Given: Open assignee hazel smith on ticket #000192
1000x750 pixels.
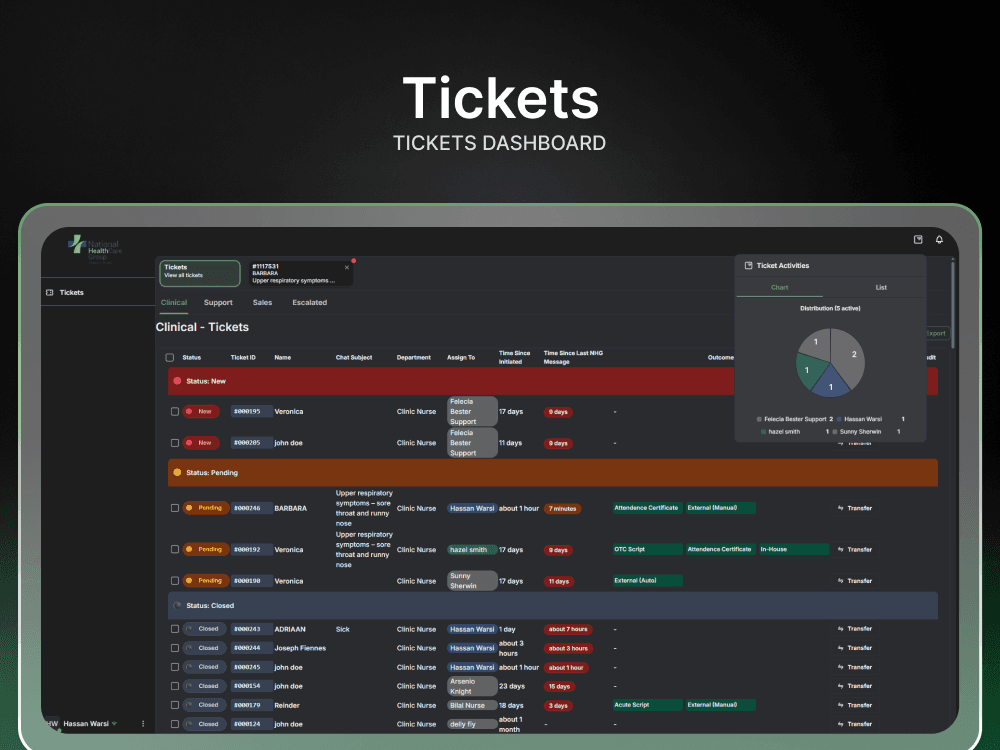Looking at the screenshot, I should (x=472, y=550).
